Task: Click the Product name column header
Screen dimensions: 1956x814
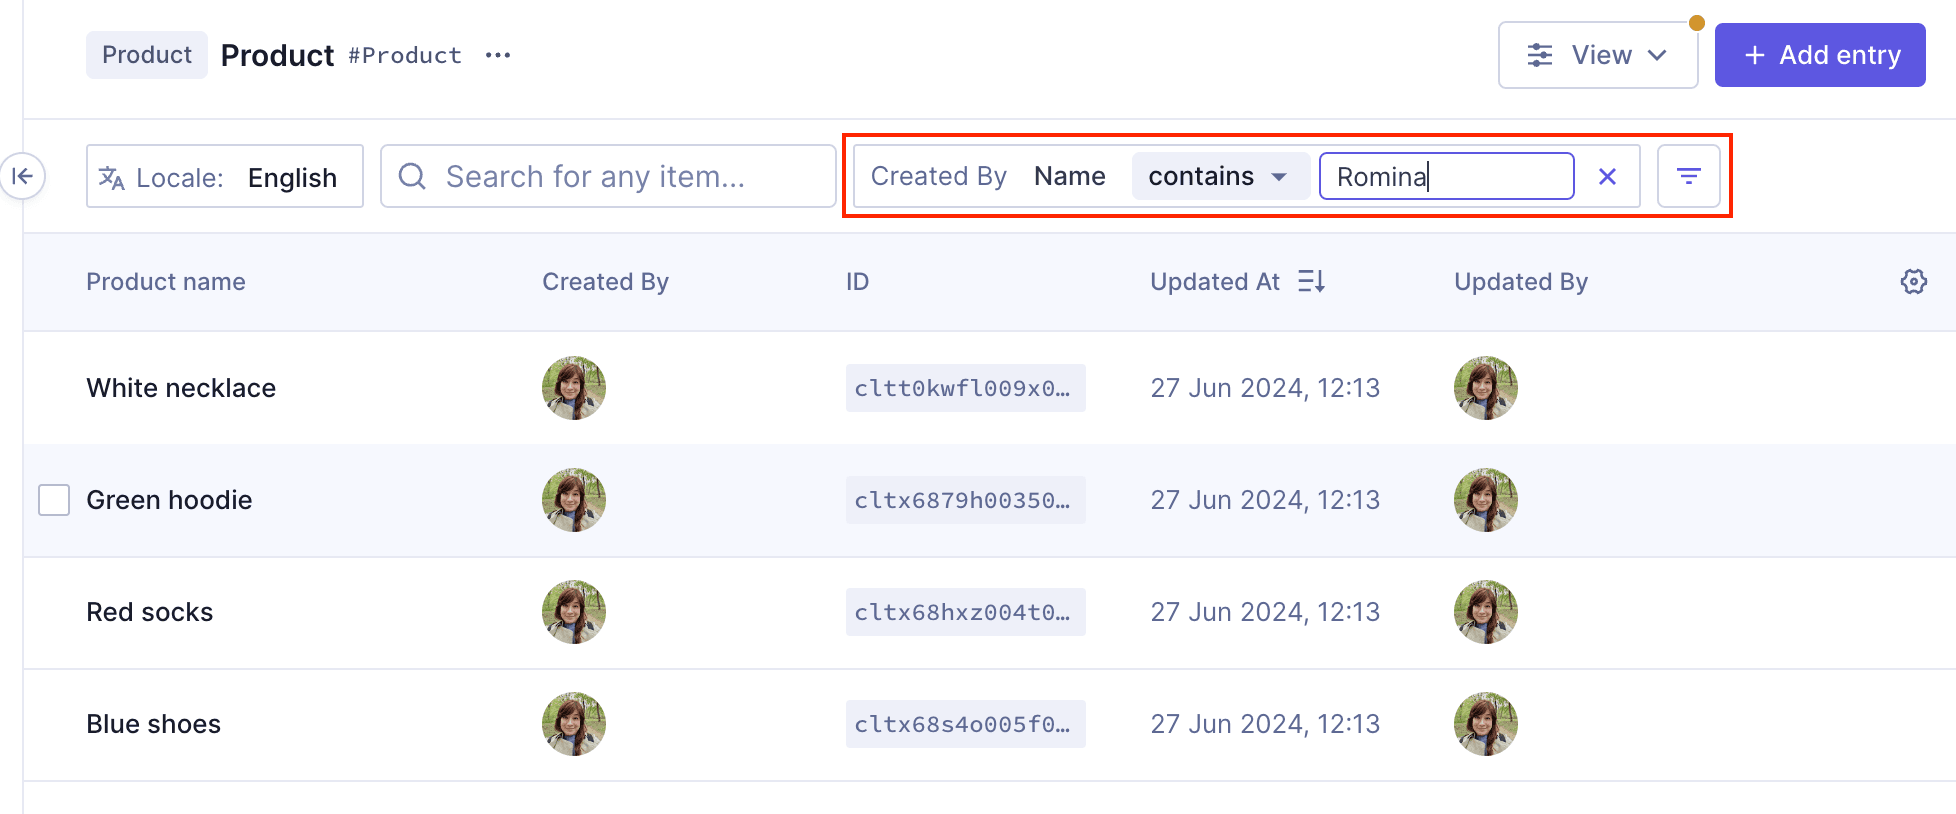Action: pyautogui.click(x=166, y=282)
